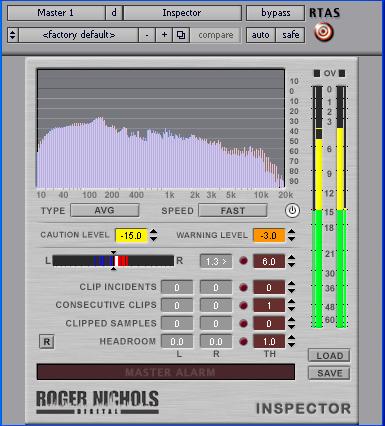385x426 pixels.
Task: Open the Inspector plug-in selector
Action: [x=182, y=13]
